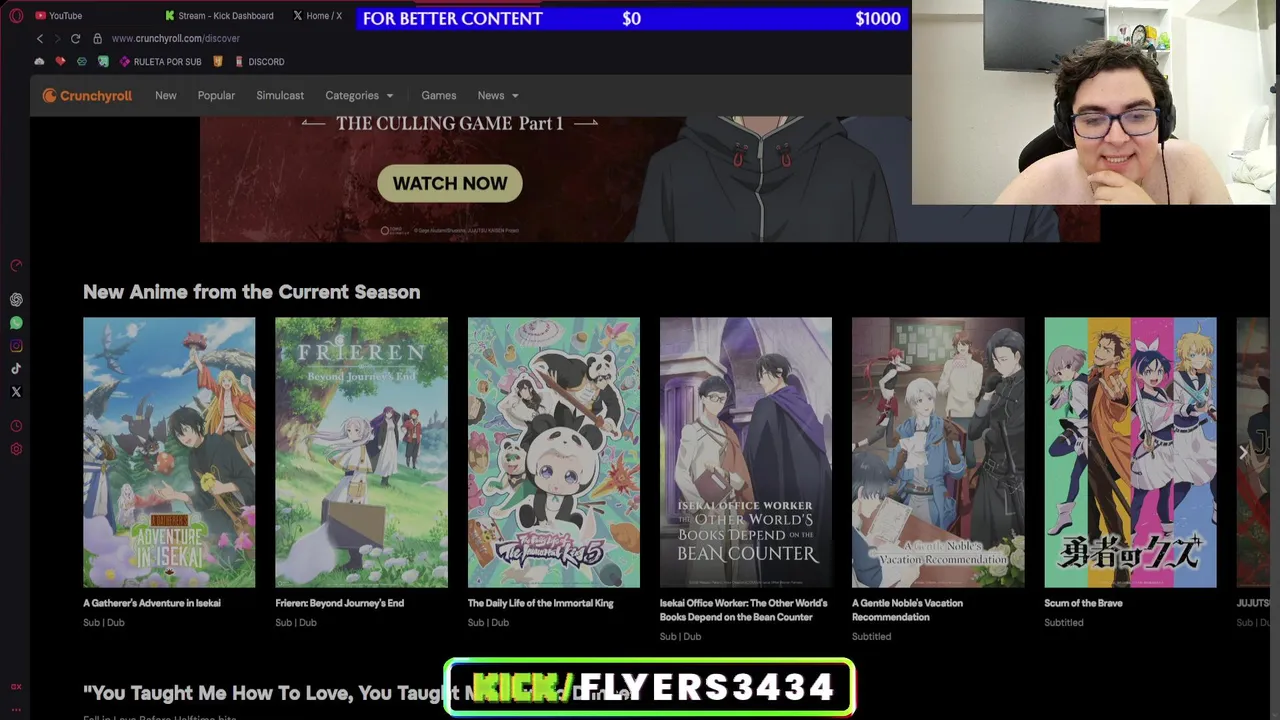Click the $1000 donation goal bar
The image size is (1280, 720).
point(632,18)
